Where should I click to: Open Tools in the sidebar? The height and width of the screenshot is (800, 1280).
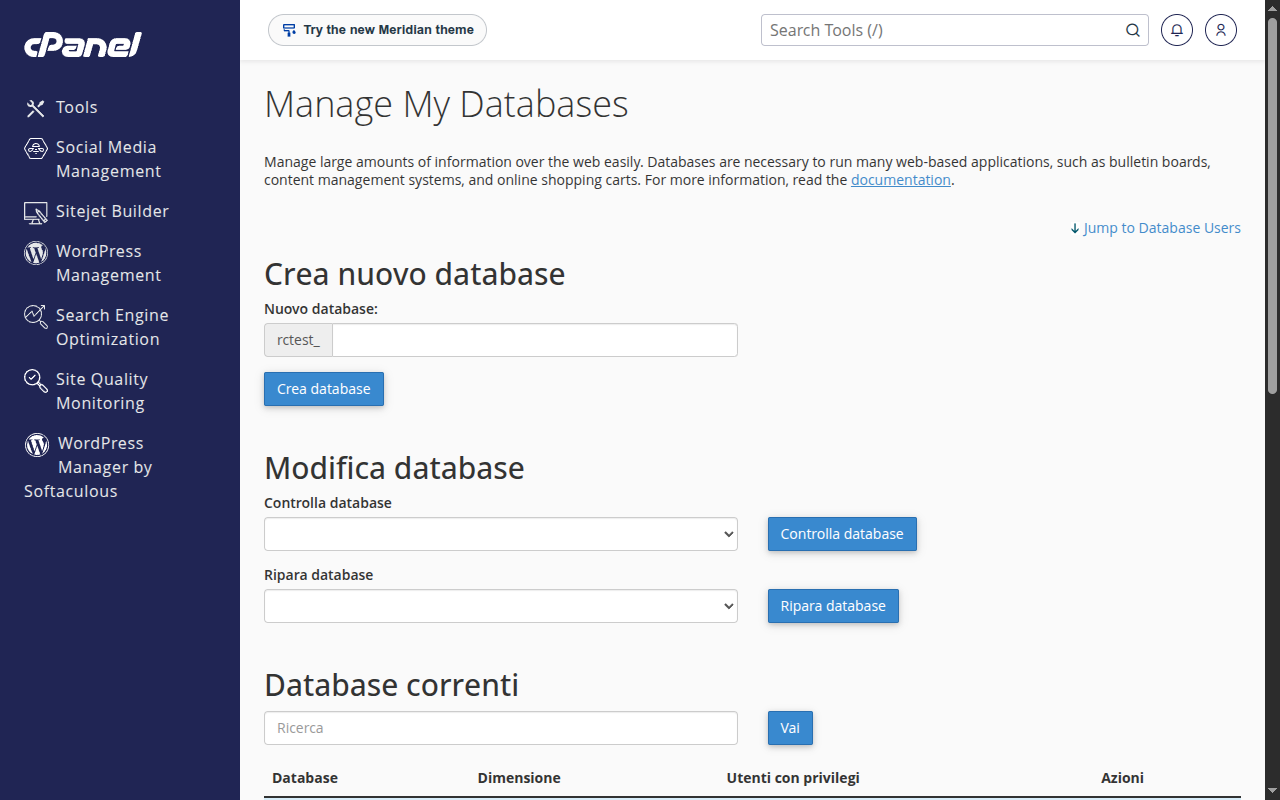tap(77, 107)
